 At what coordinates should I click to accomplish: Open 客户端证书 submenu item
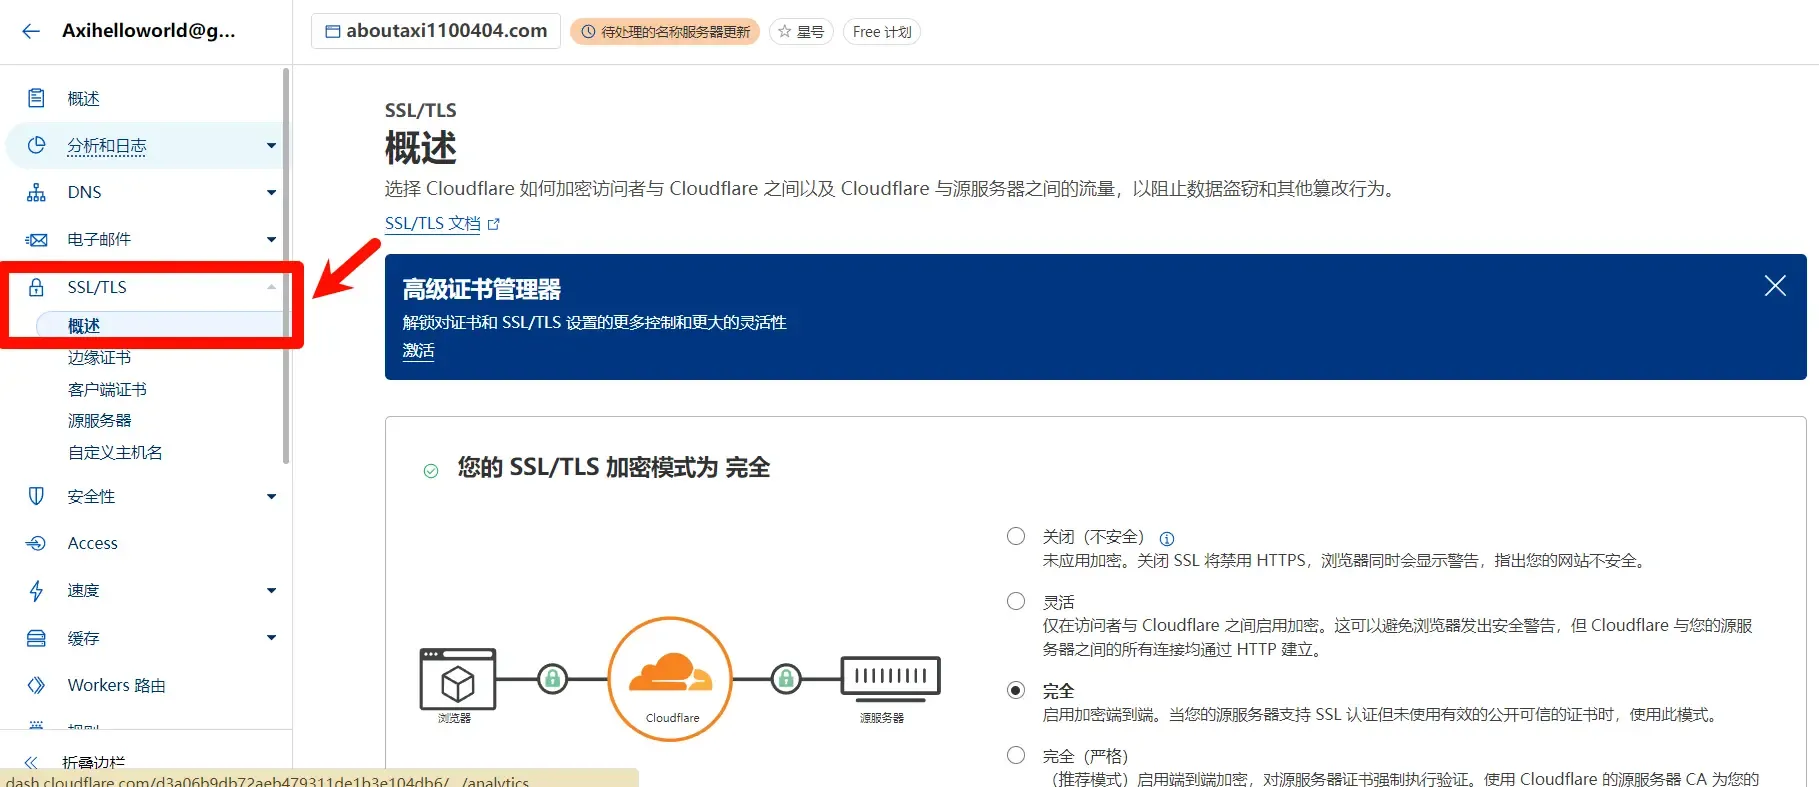(x=107, y=389)
